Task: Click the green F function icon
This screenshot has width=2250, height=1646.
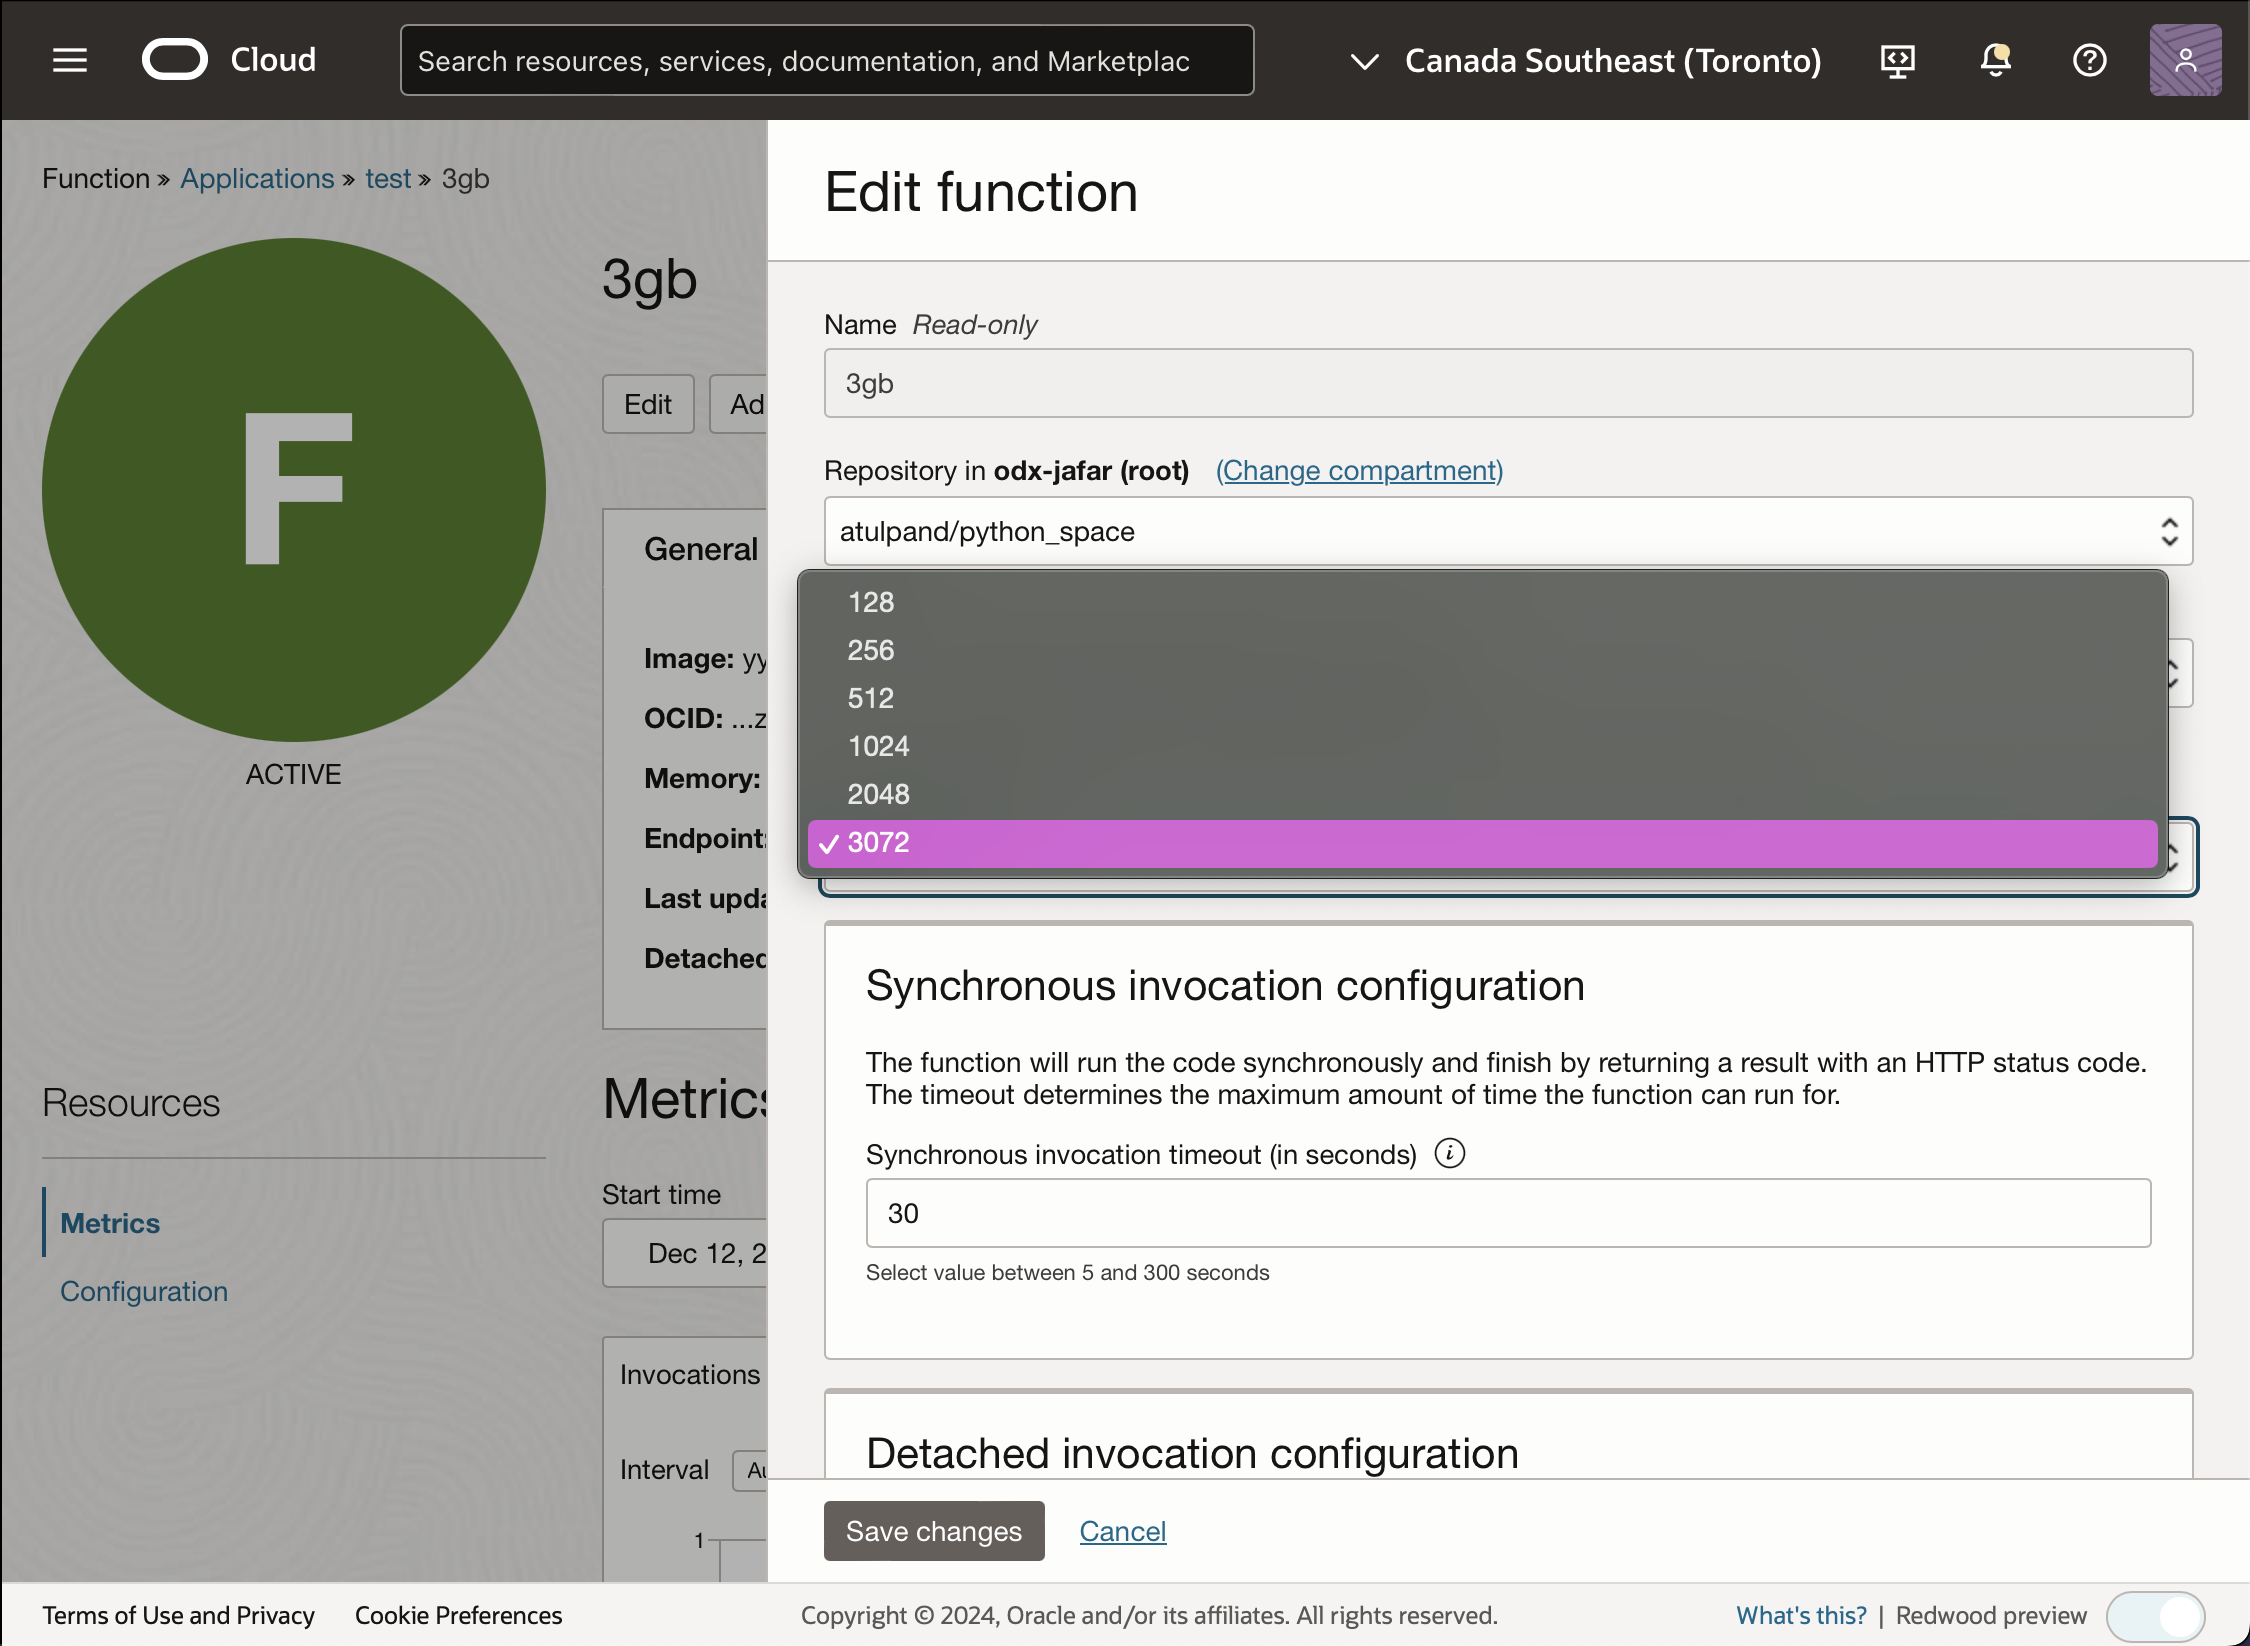Action: [x=294, y=489]
